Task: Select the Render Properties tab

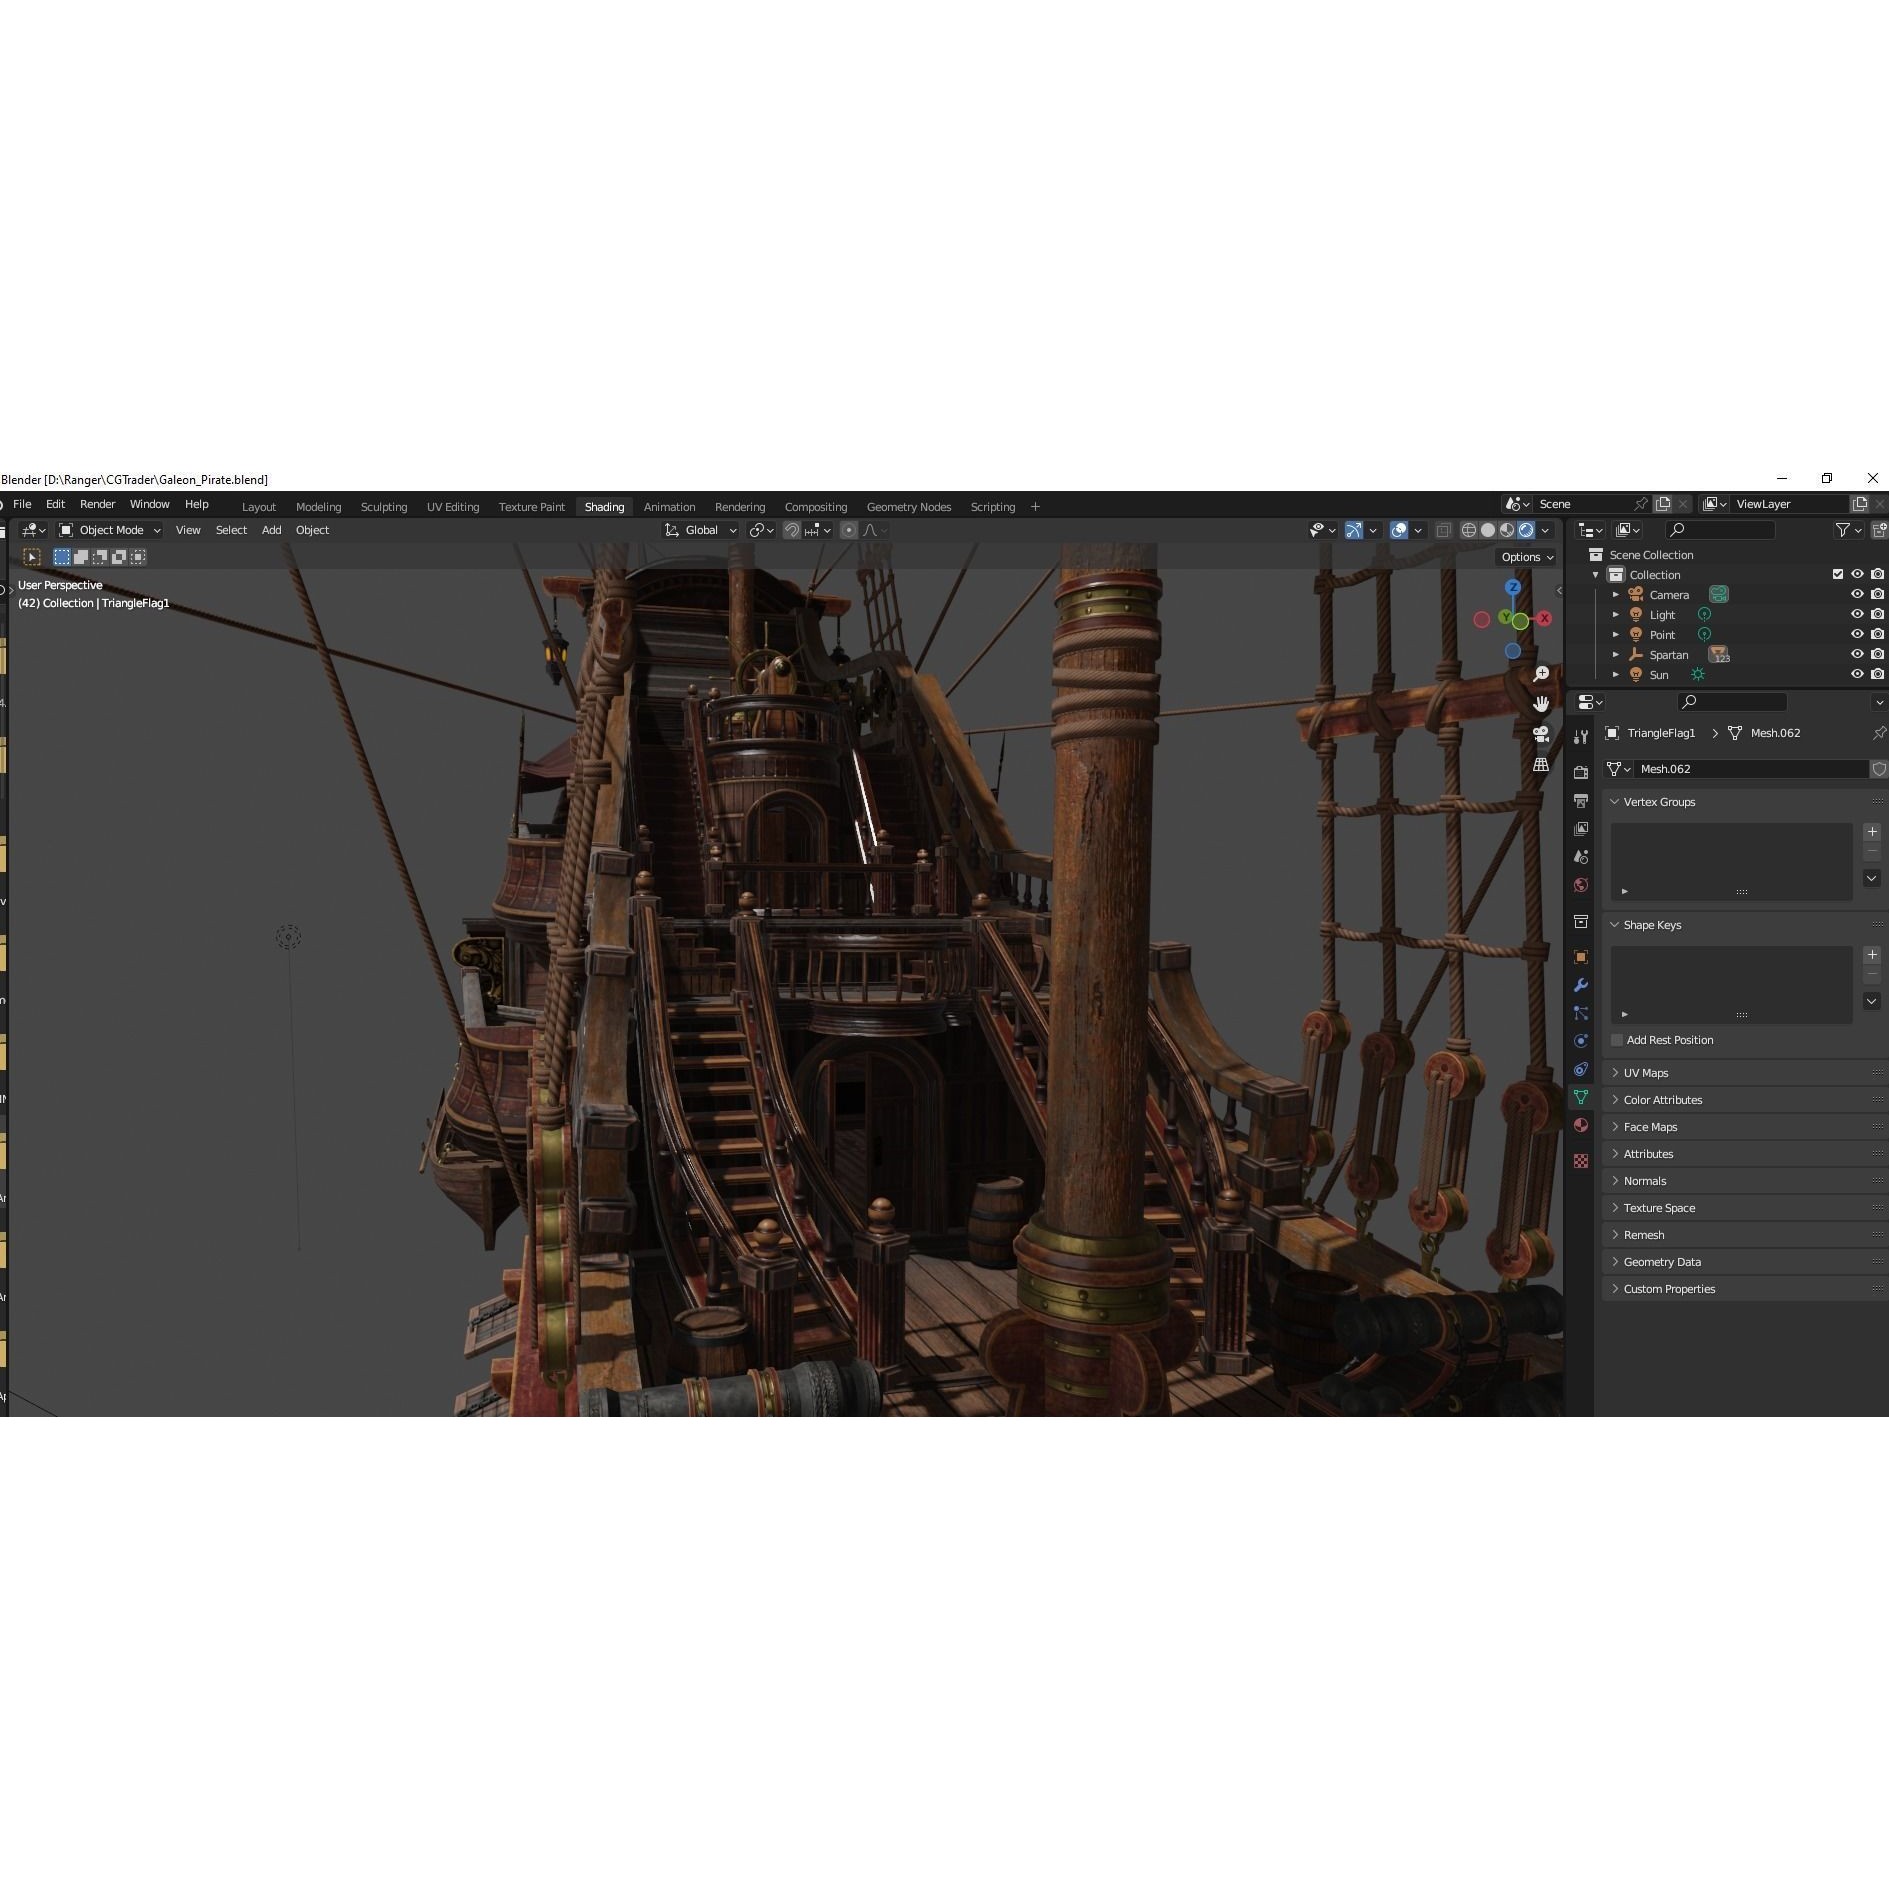Action: (1581, 772)
